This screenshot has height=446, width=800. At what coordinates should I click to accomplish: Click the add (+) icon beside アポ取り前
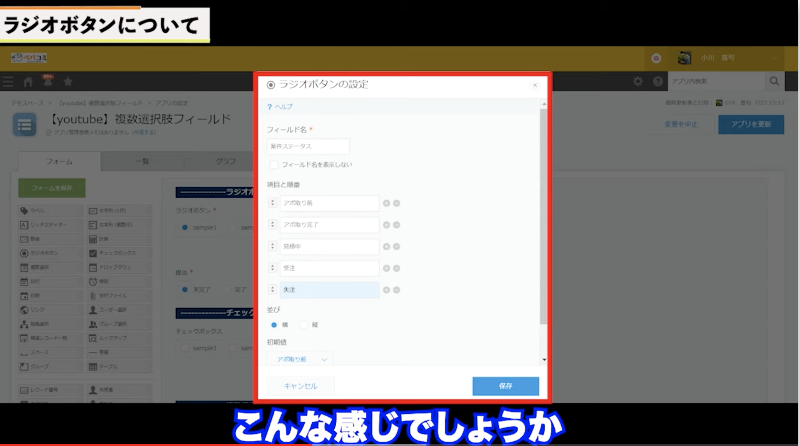pyautogui.click(x=386, y=203)
